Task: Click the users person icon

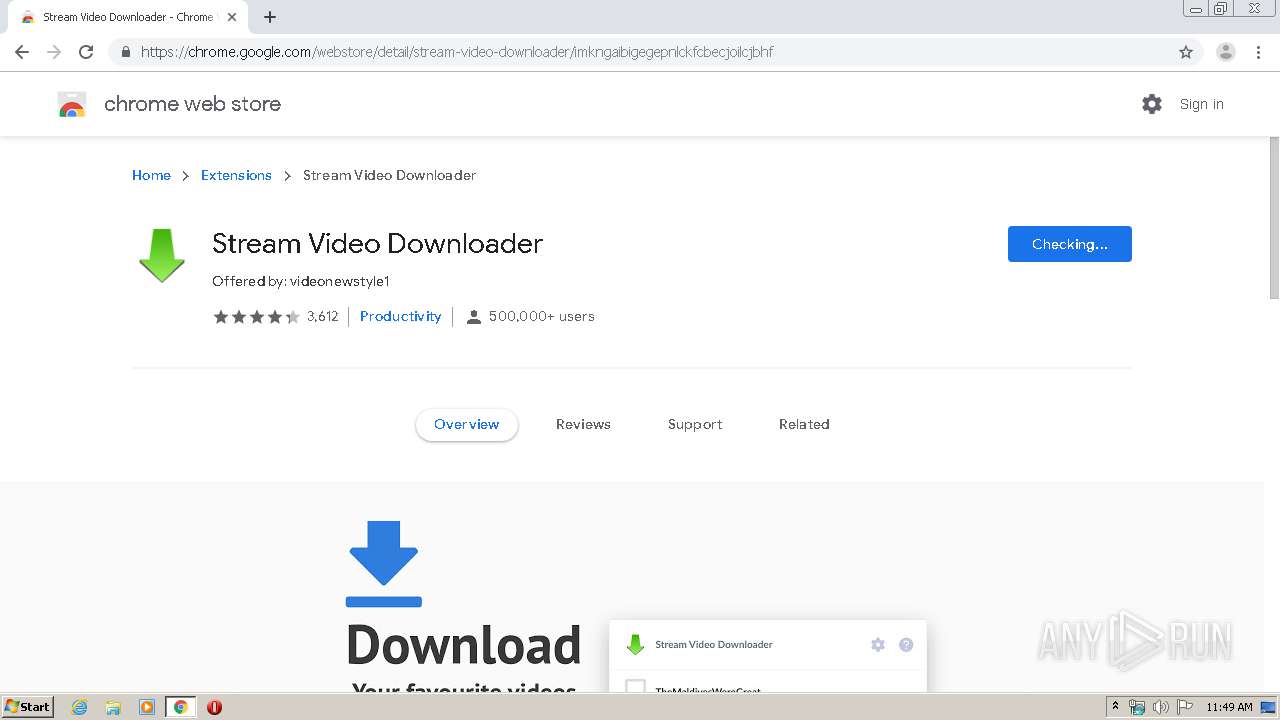Action: 474,317
